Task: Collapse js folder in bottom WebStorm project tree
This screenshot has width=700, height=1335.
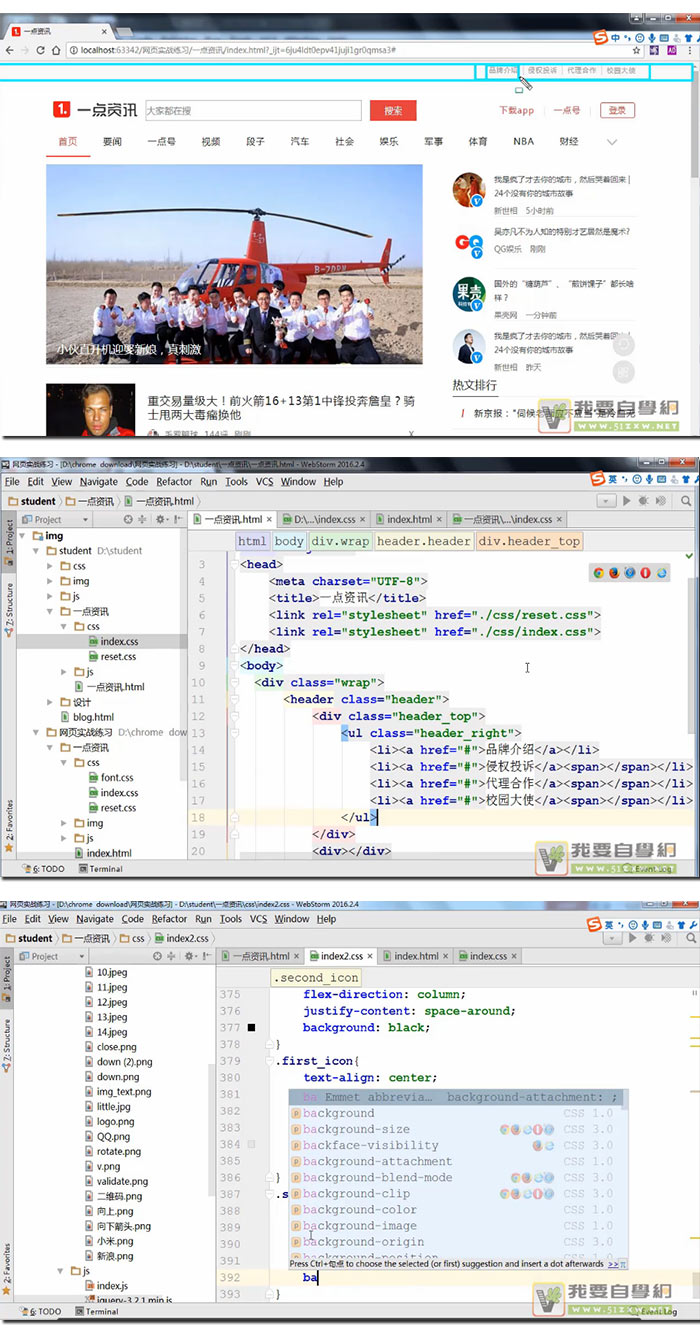Action: point(60,1271)
